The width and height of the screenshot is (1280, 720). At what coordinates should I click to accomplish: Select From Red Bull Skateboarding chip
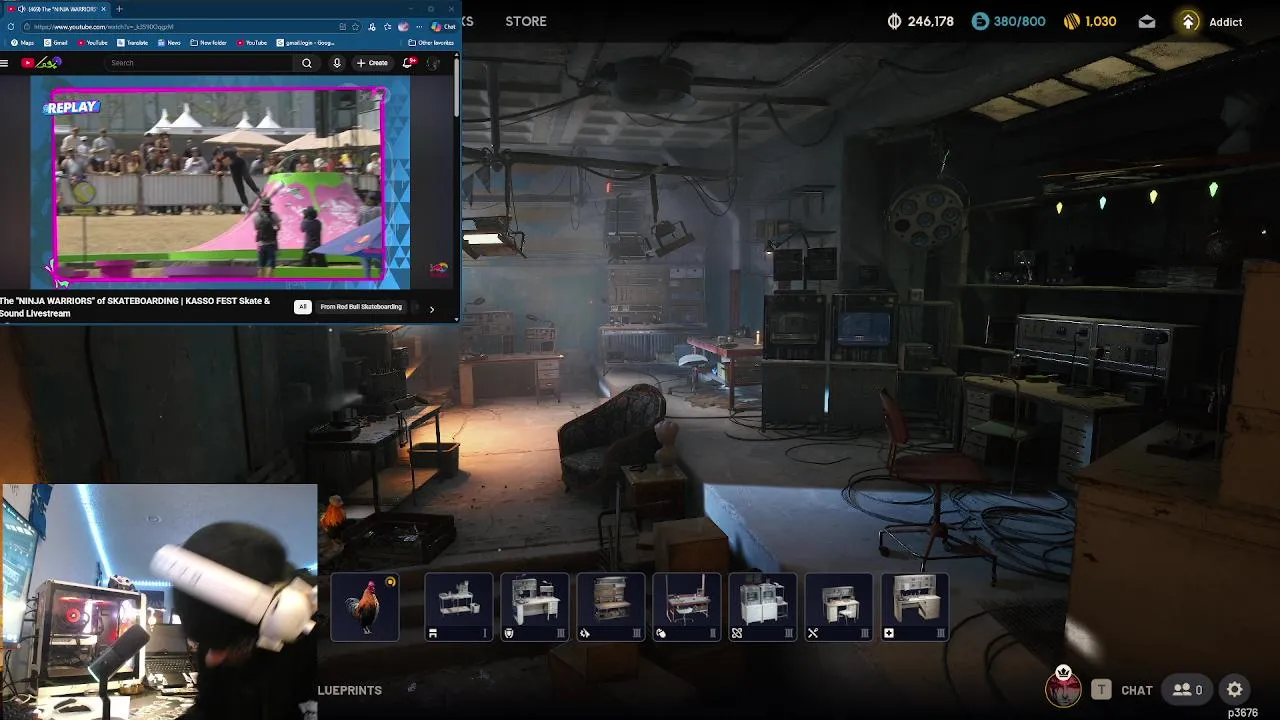click(361, 307)
